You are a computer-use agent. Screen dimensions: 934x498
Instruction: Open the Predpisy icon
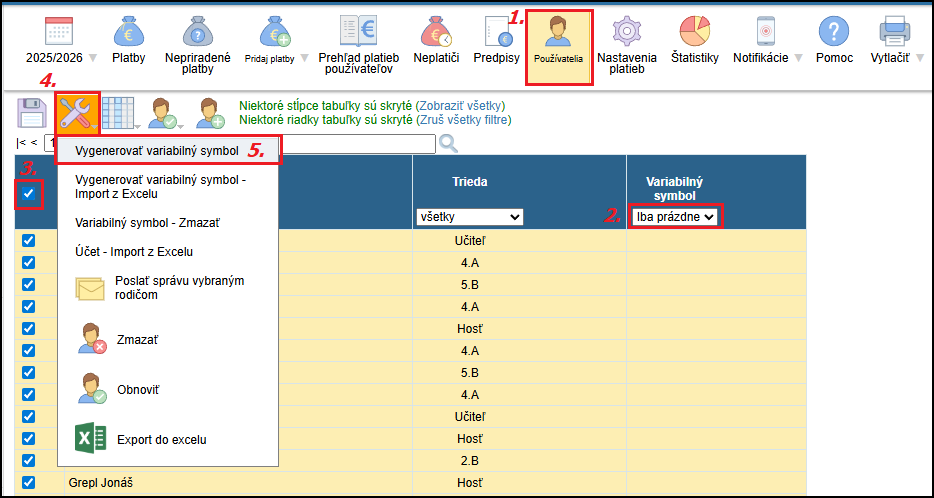click(495, 32)
